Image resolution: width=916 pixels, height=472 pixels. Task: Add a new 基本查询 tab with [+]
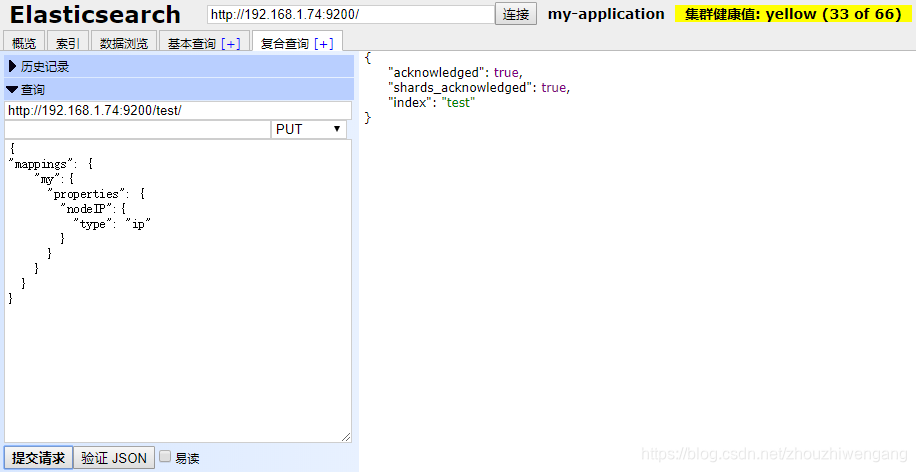[x=231, y=44]
